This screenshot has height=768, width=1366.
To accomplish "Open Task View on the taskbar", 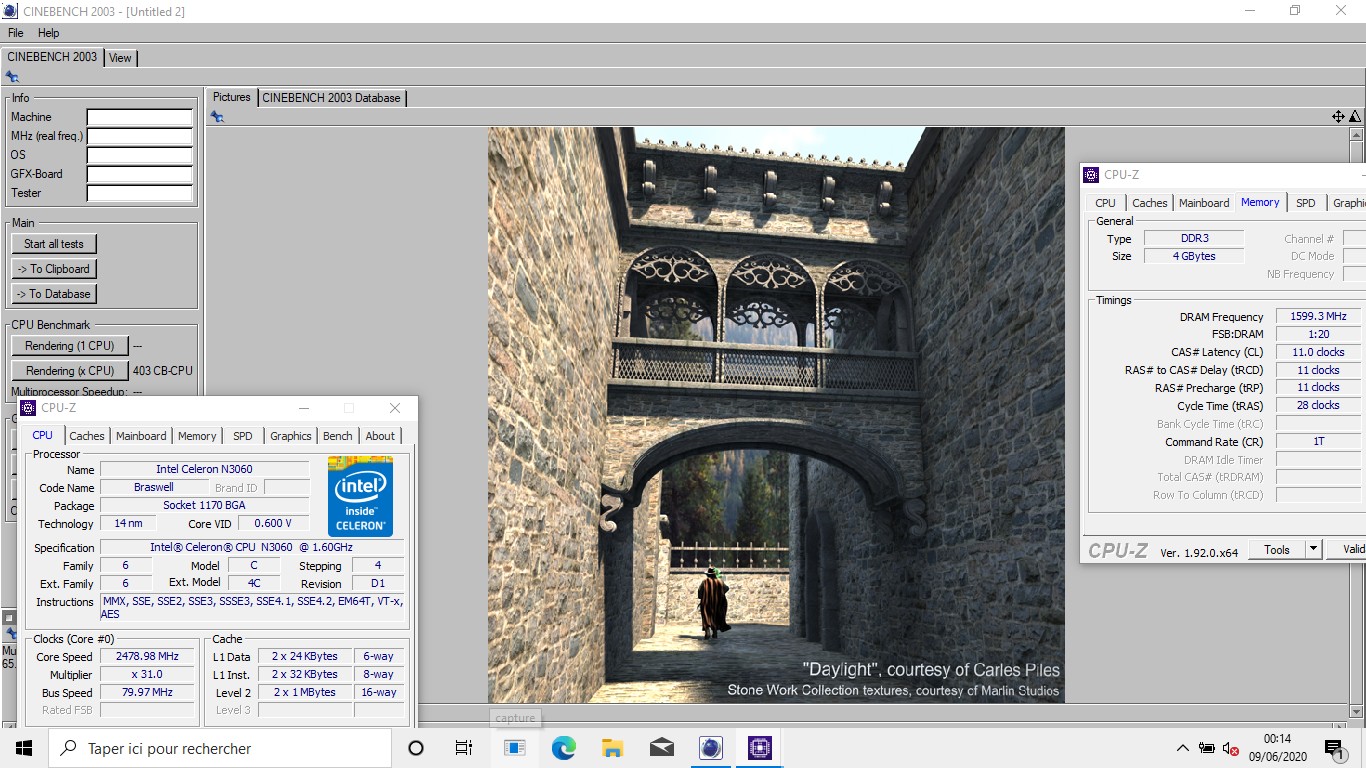I will pos(463,748).
